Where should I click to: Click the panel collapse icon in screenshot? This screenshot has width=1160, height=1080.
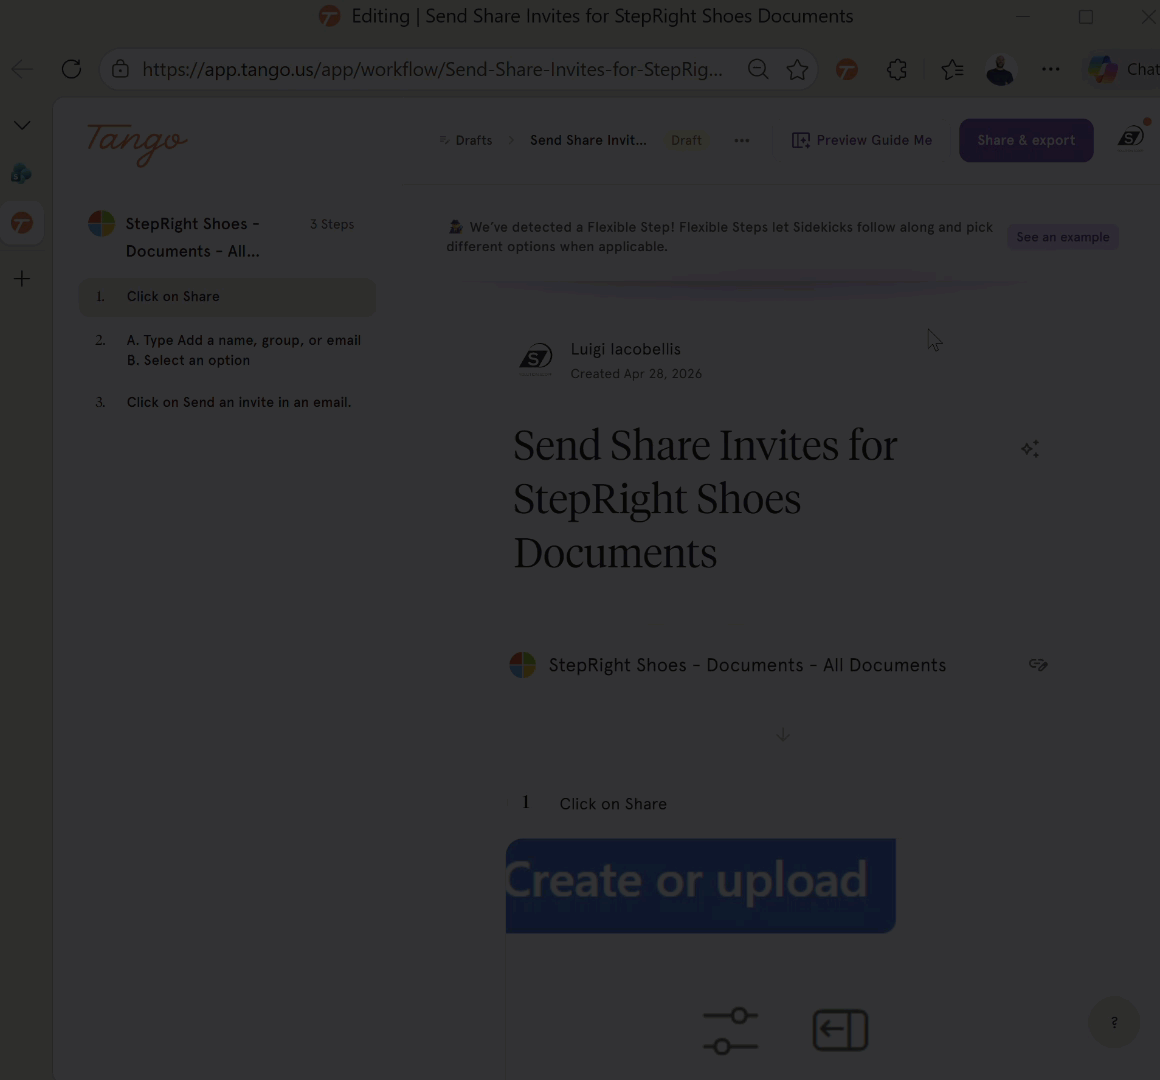(840, 1030)
